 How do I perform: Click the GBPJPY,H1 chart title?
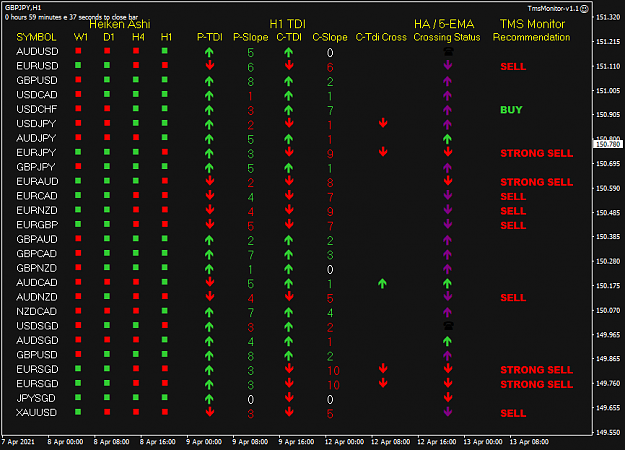(23, 8)
